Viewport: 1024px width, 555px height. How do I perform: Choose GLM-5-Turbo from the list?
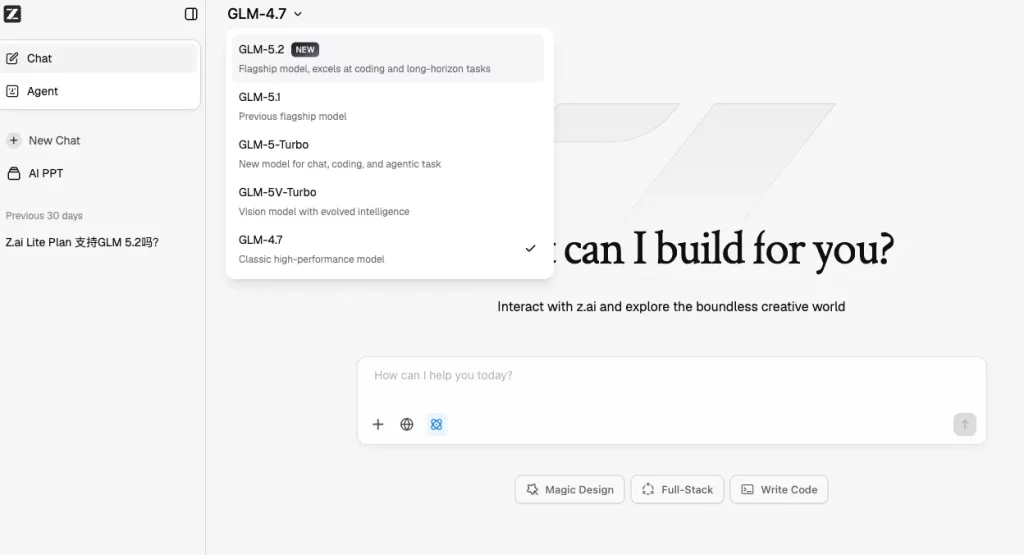pos(388,153)
